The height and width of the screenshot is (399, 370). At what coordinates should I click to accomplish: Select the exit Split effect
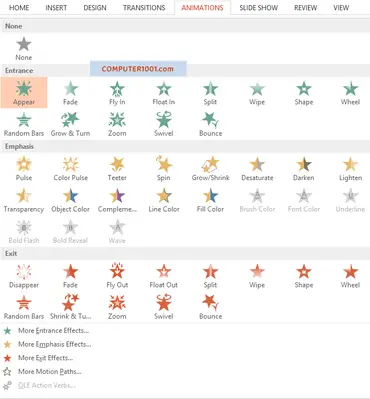click(210, 276)
